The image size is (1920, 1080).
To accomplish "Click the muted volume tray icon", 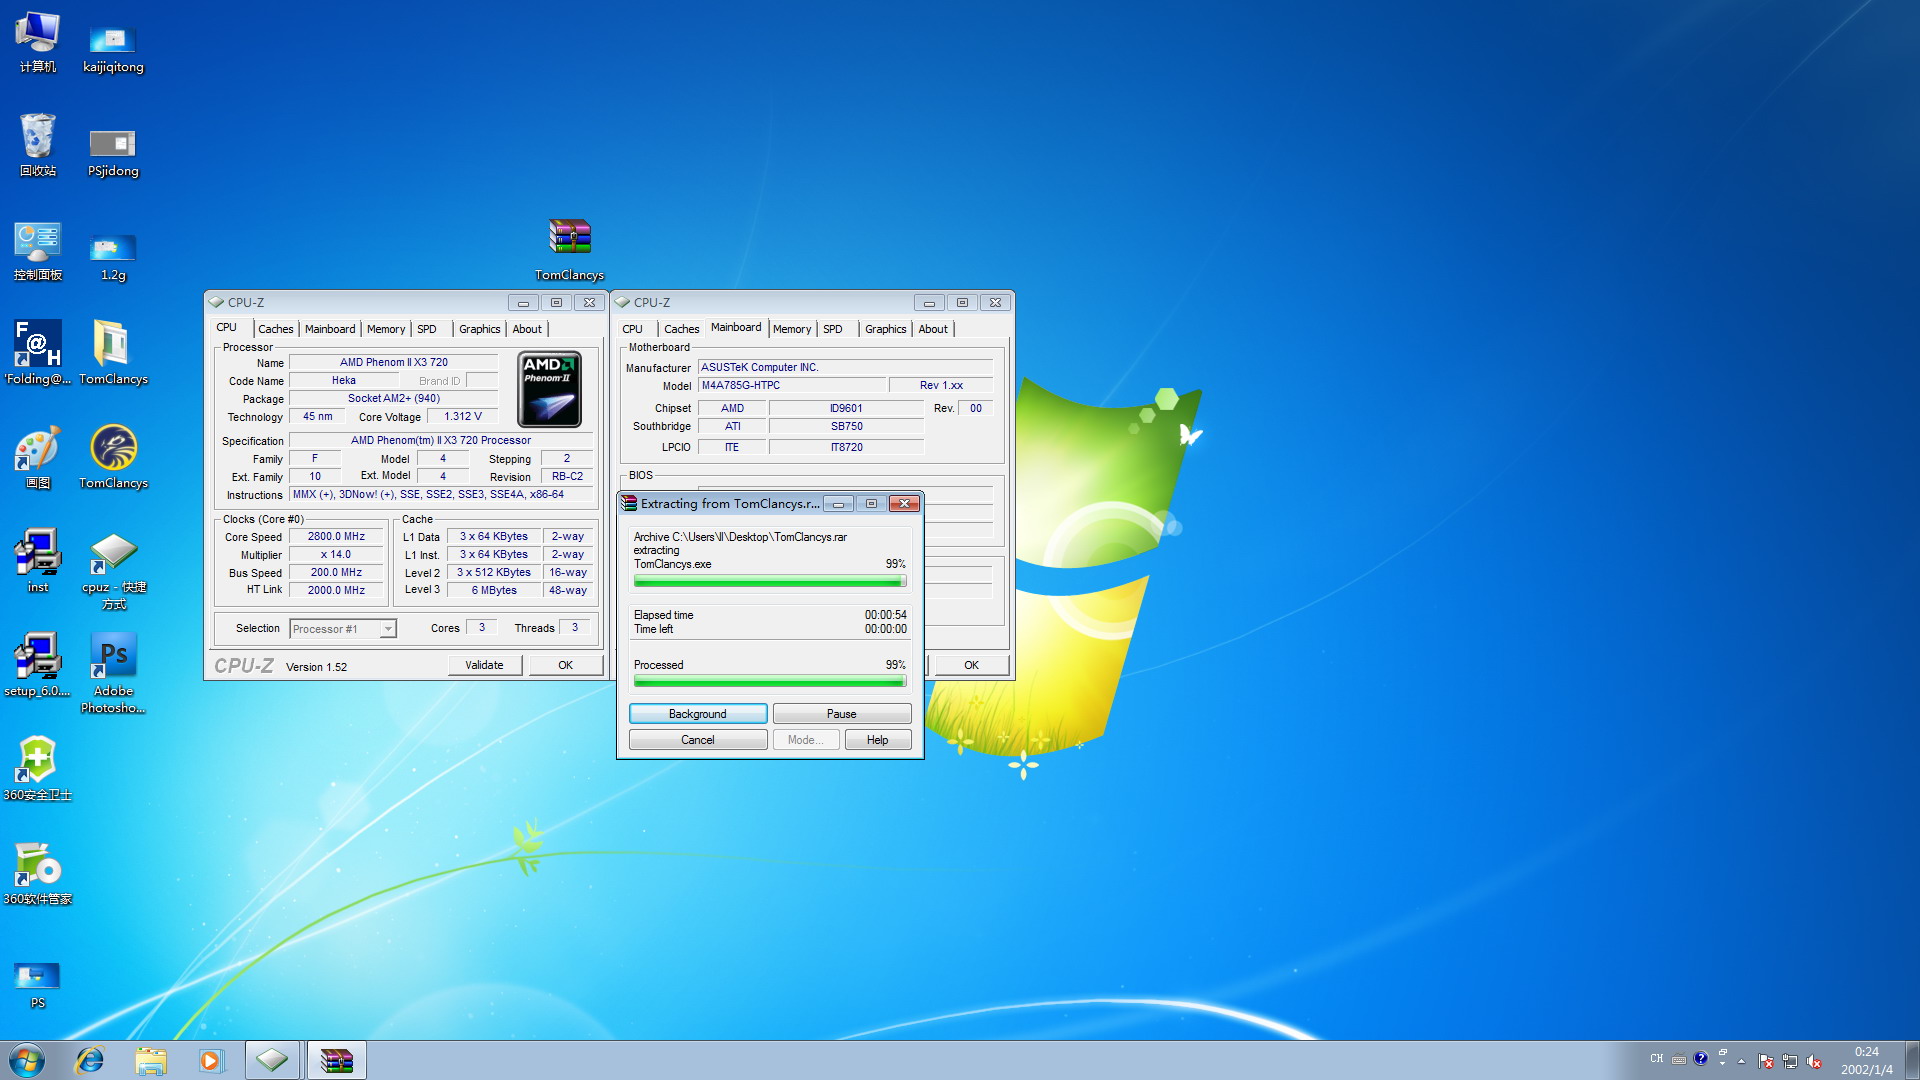I will coord(1814,1061).
